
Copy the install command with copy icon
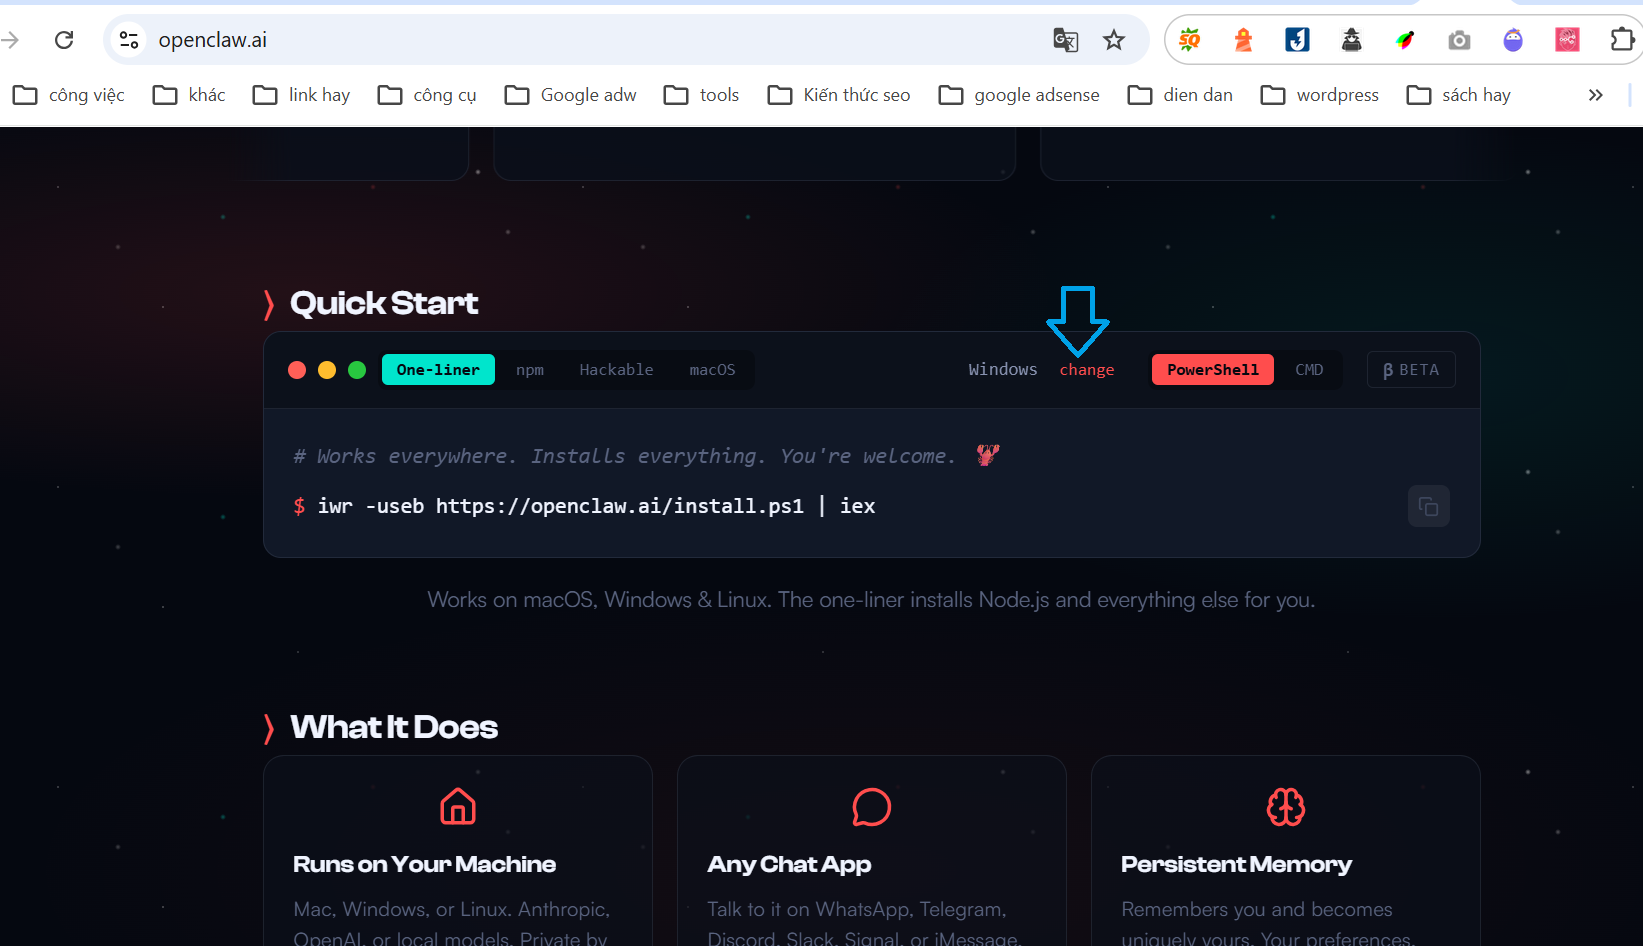[x=1429, y=506]
